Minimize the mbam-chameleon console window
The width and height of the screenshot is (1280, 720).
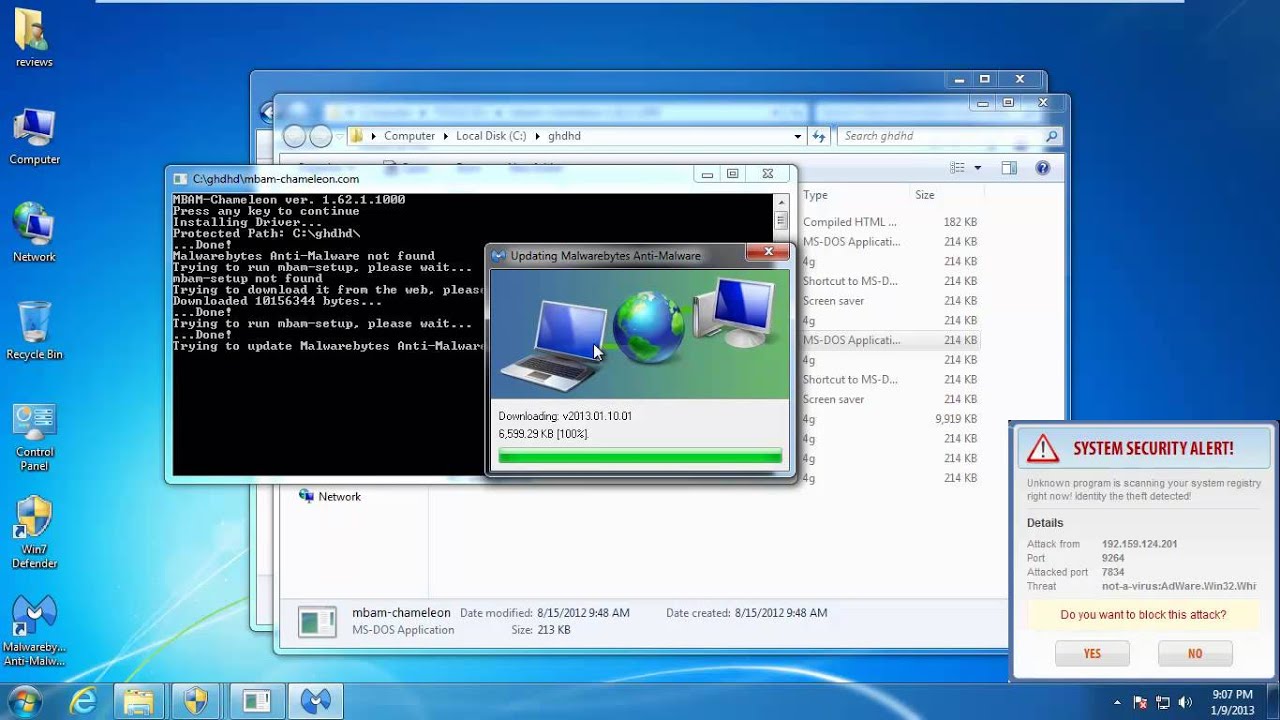[x=707, y=174]
